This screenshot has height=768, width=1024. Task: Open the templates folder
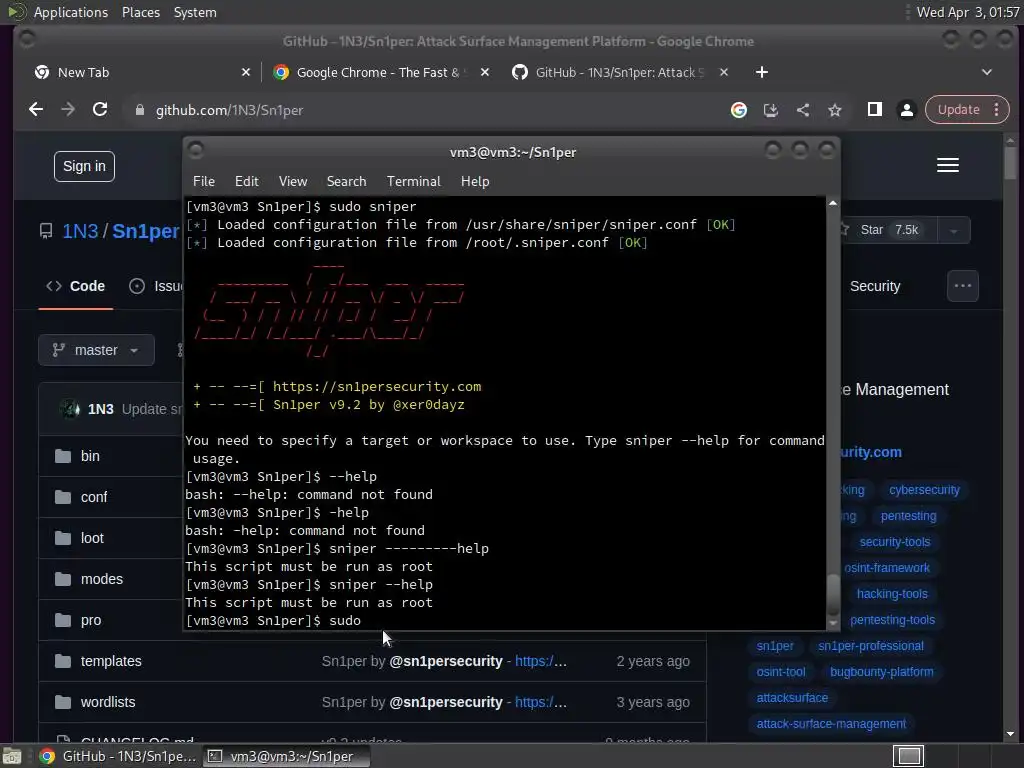pyautogui.click(x=111, y=661)
